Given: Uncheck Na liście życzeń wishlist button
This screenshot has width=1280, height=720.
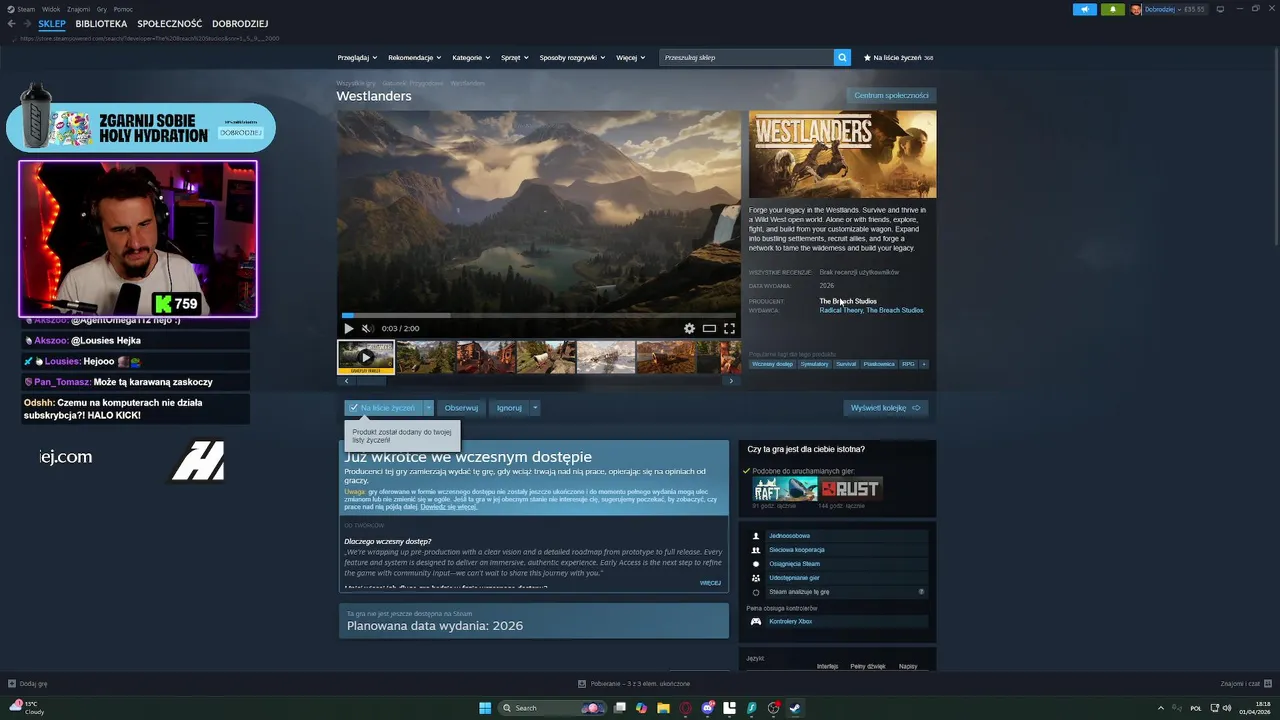Looking at the screenshot, I should coord(383,408).
